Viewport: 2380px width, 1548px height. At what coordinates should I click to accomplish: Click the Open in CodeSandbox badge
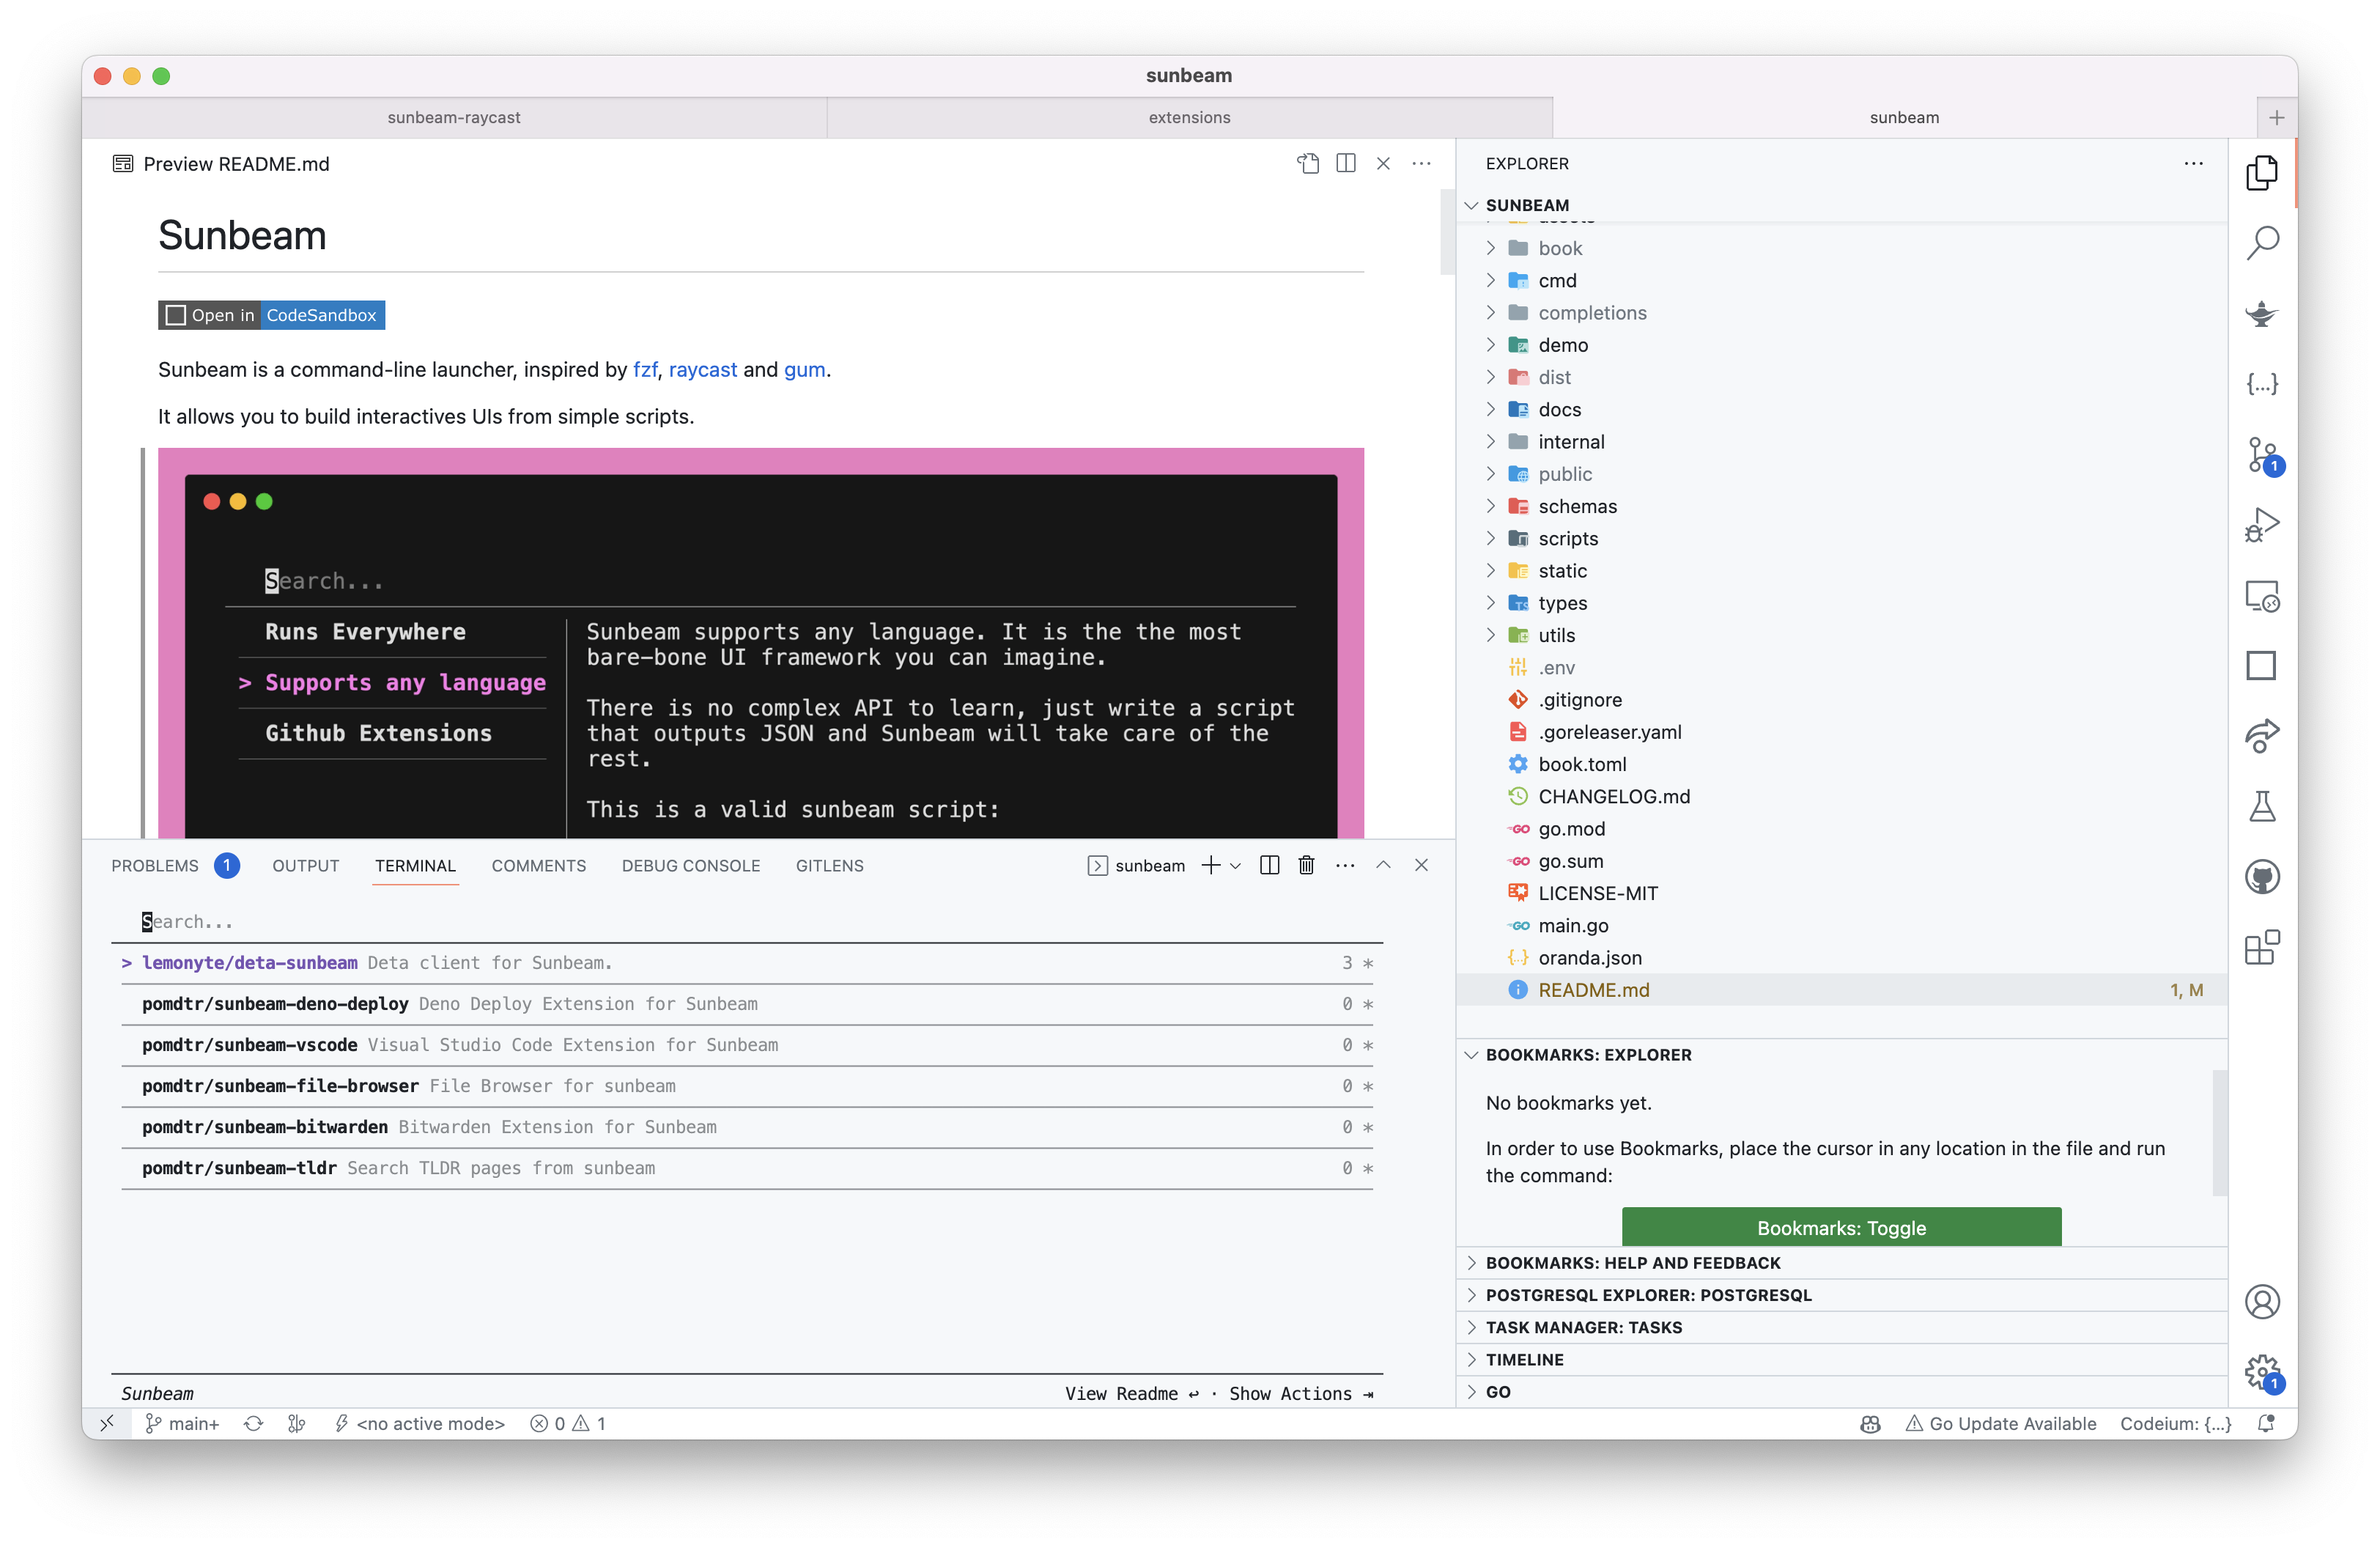271,315
